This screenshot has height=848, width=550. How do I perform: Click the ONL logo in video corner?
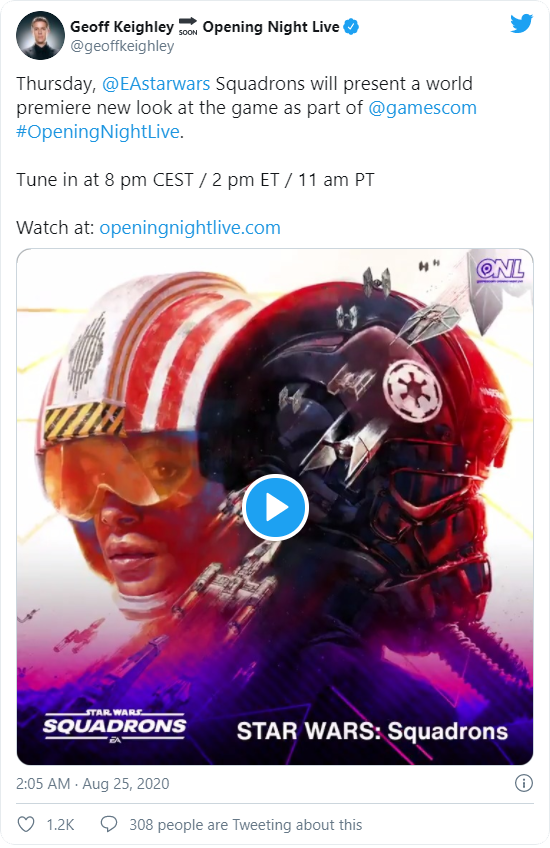pyautogui.click(x=501, y=270)
